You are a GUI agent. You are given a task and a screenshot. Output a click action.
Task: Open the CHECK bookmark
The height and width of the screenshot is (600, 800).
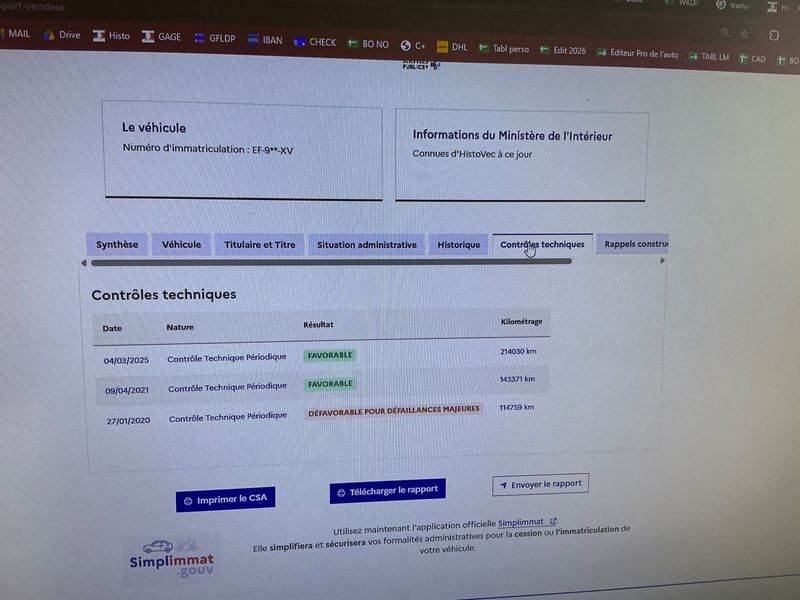315,42
